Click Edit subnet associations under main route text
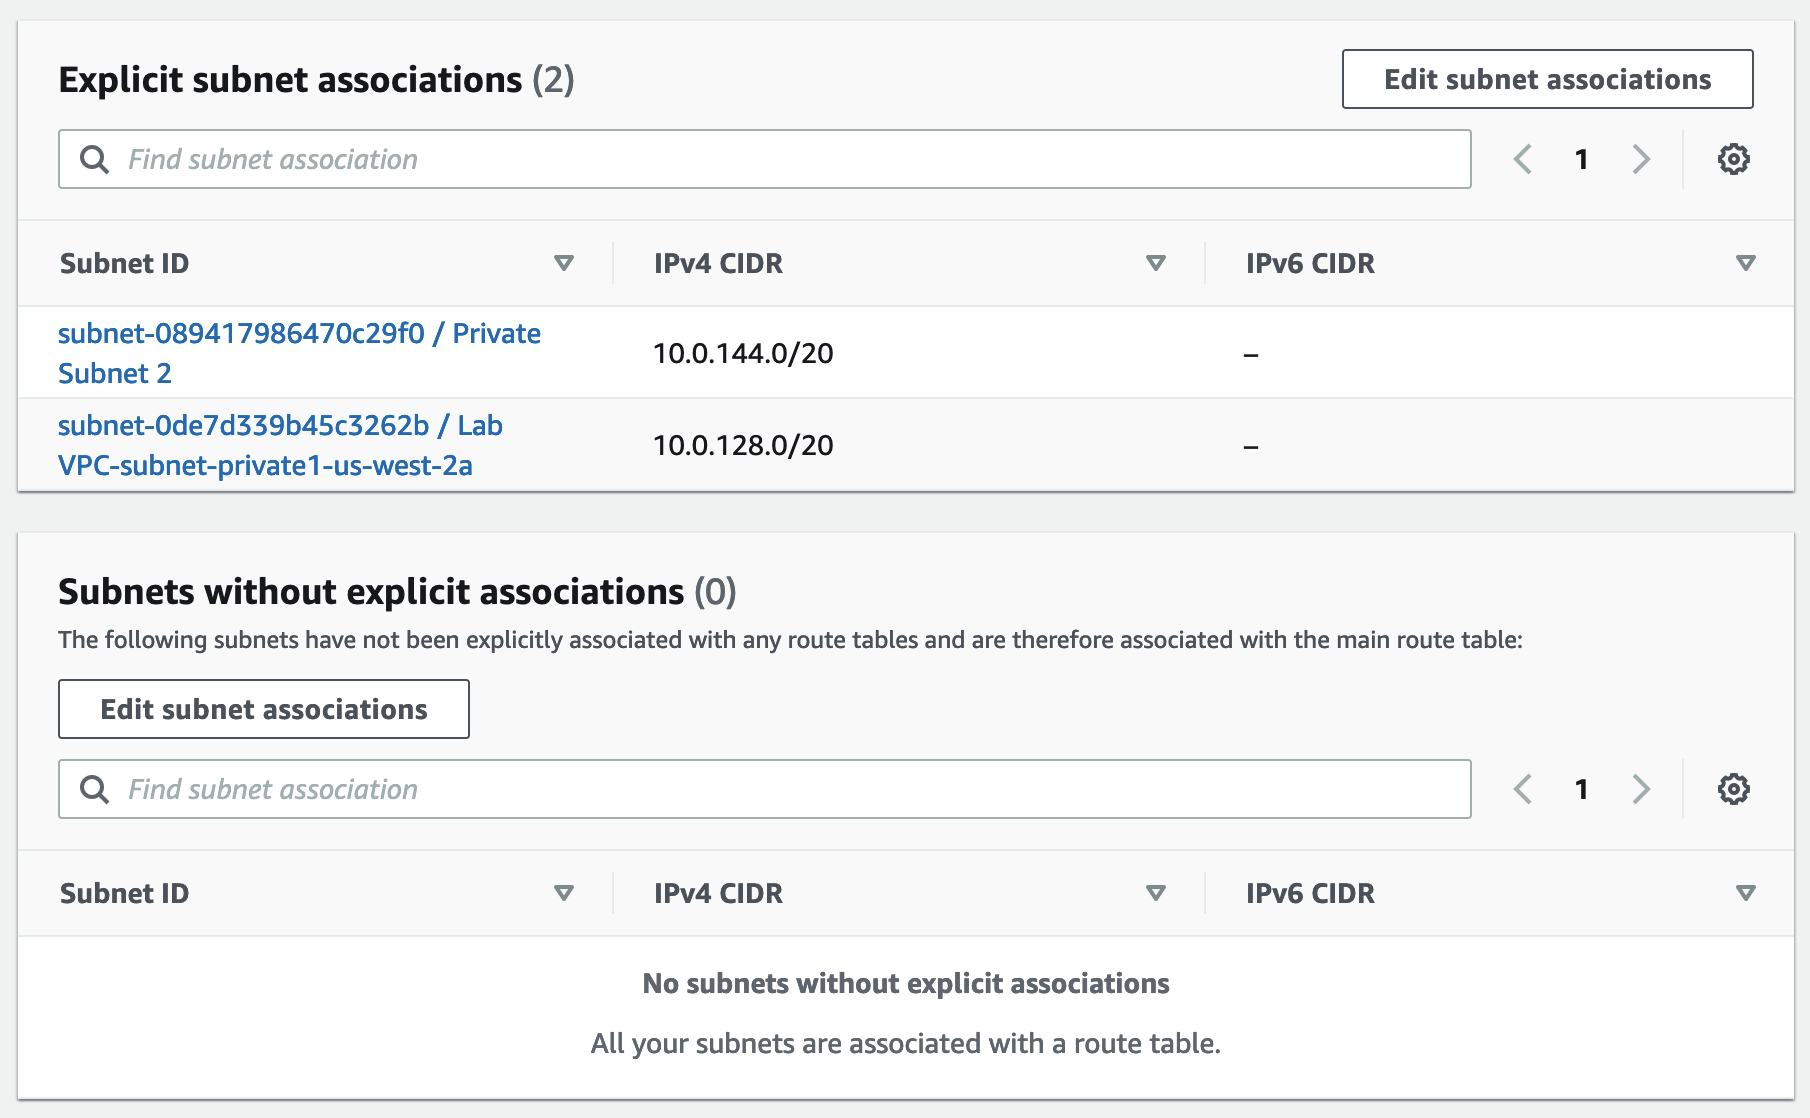Screen dimensions: 1810x1118 tap(264, 709)
